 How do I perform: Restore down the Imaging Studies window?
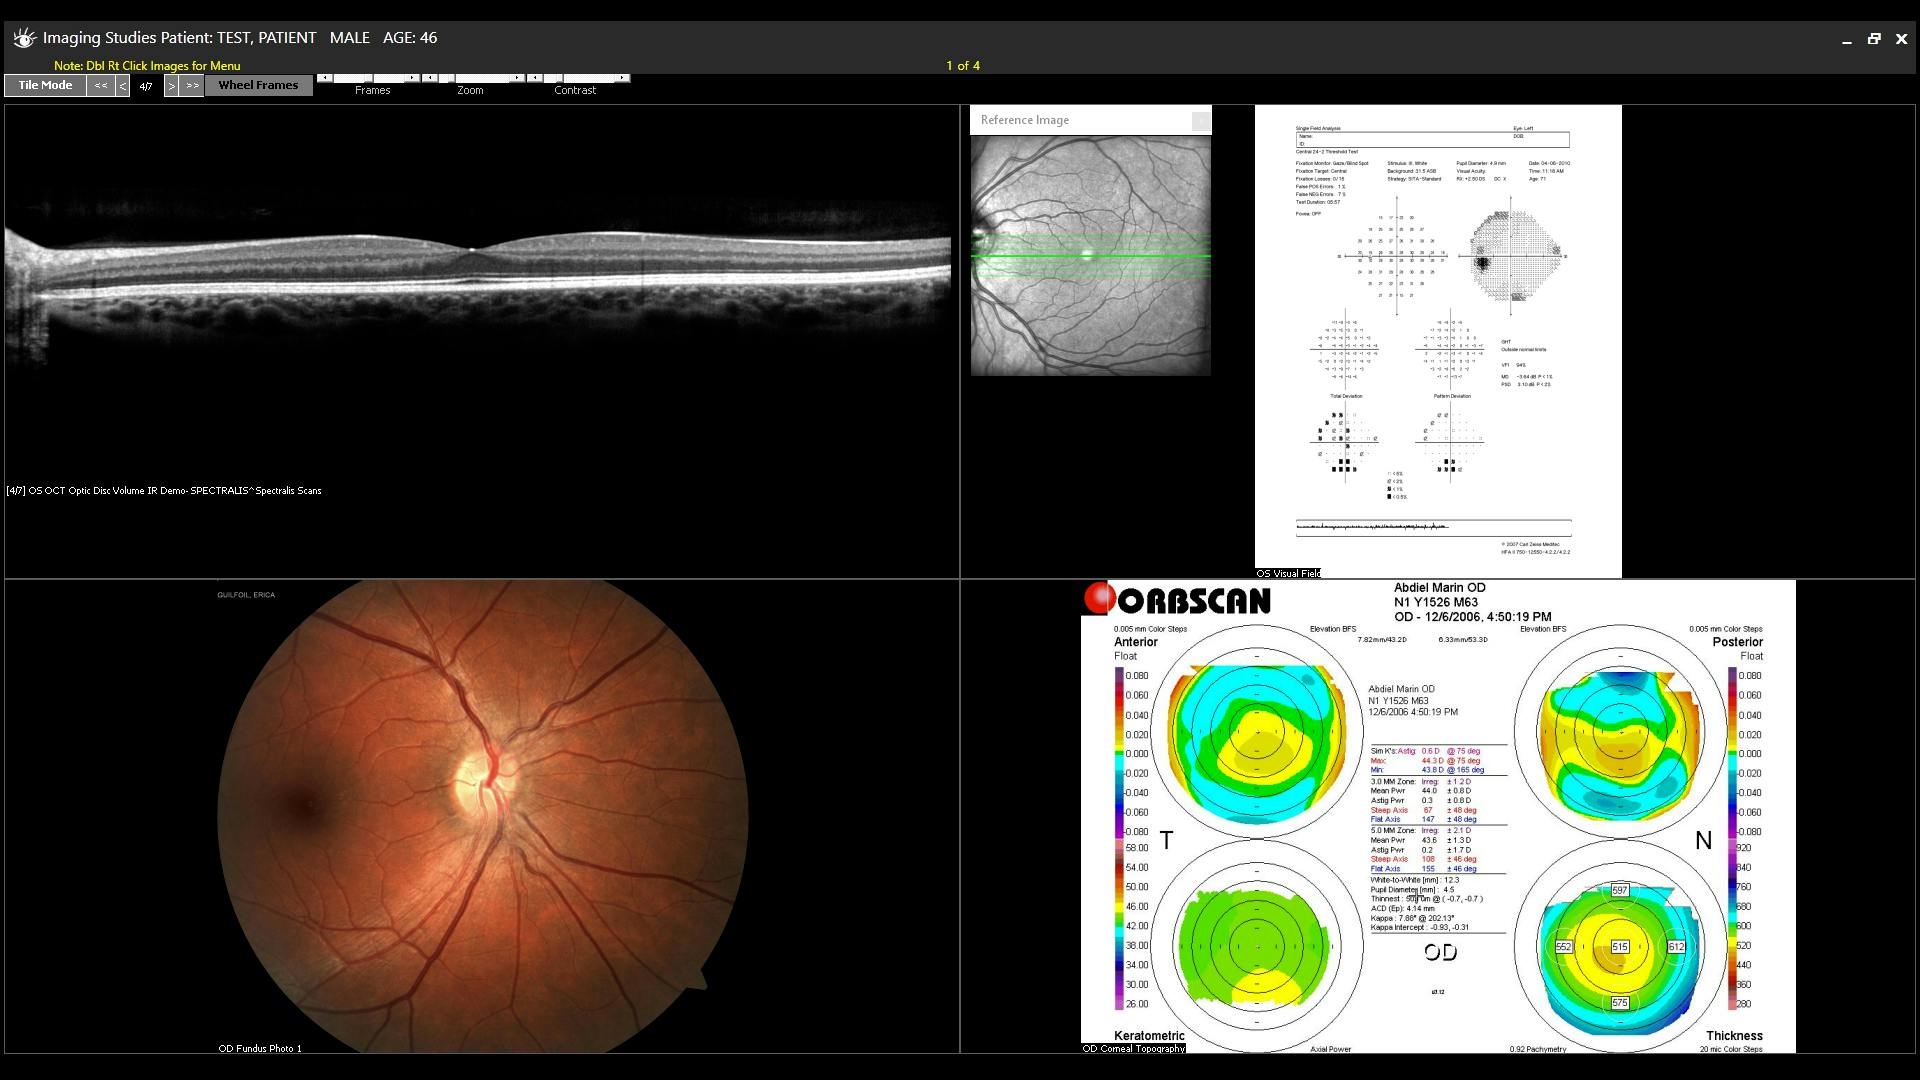pos(1874,38)
